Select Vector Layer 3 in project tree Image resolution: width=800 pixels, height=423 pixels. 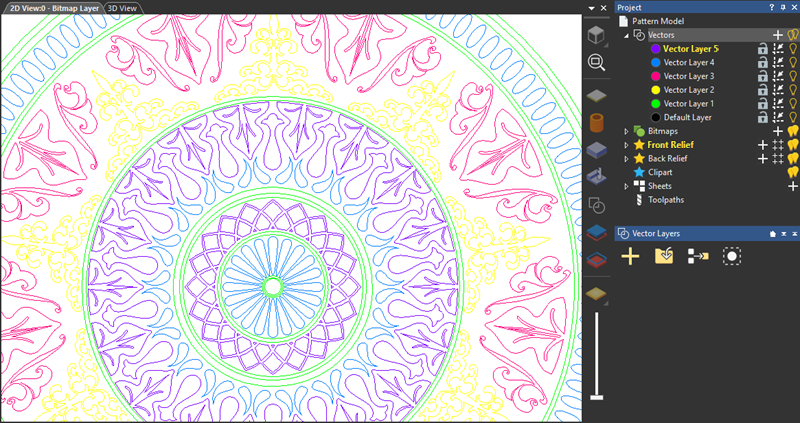click(689, 77)
